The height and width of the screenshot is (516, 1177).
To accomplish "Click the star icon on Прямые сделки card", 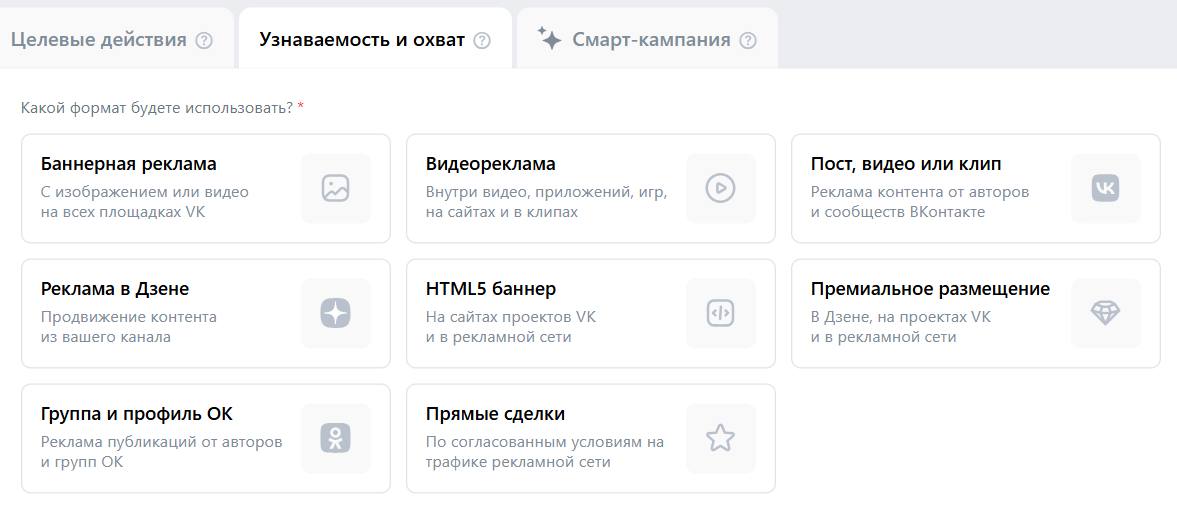I will point(721,438).
